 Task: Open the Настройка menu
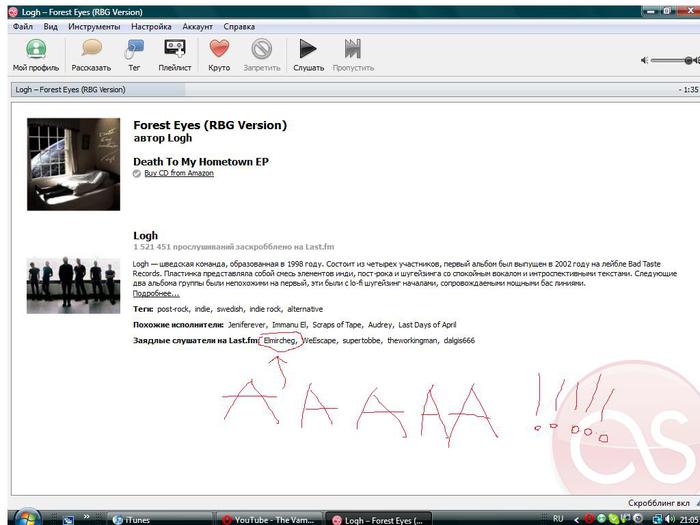pyautogui.click(x=151, y=27)
